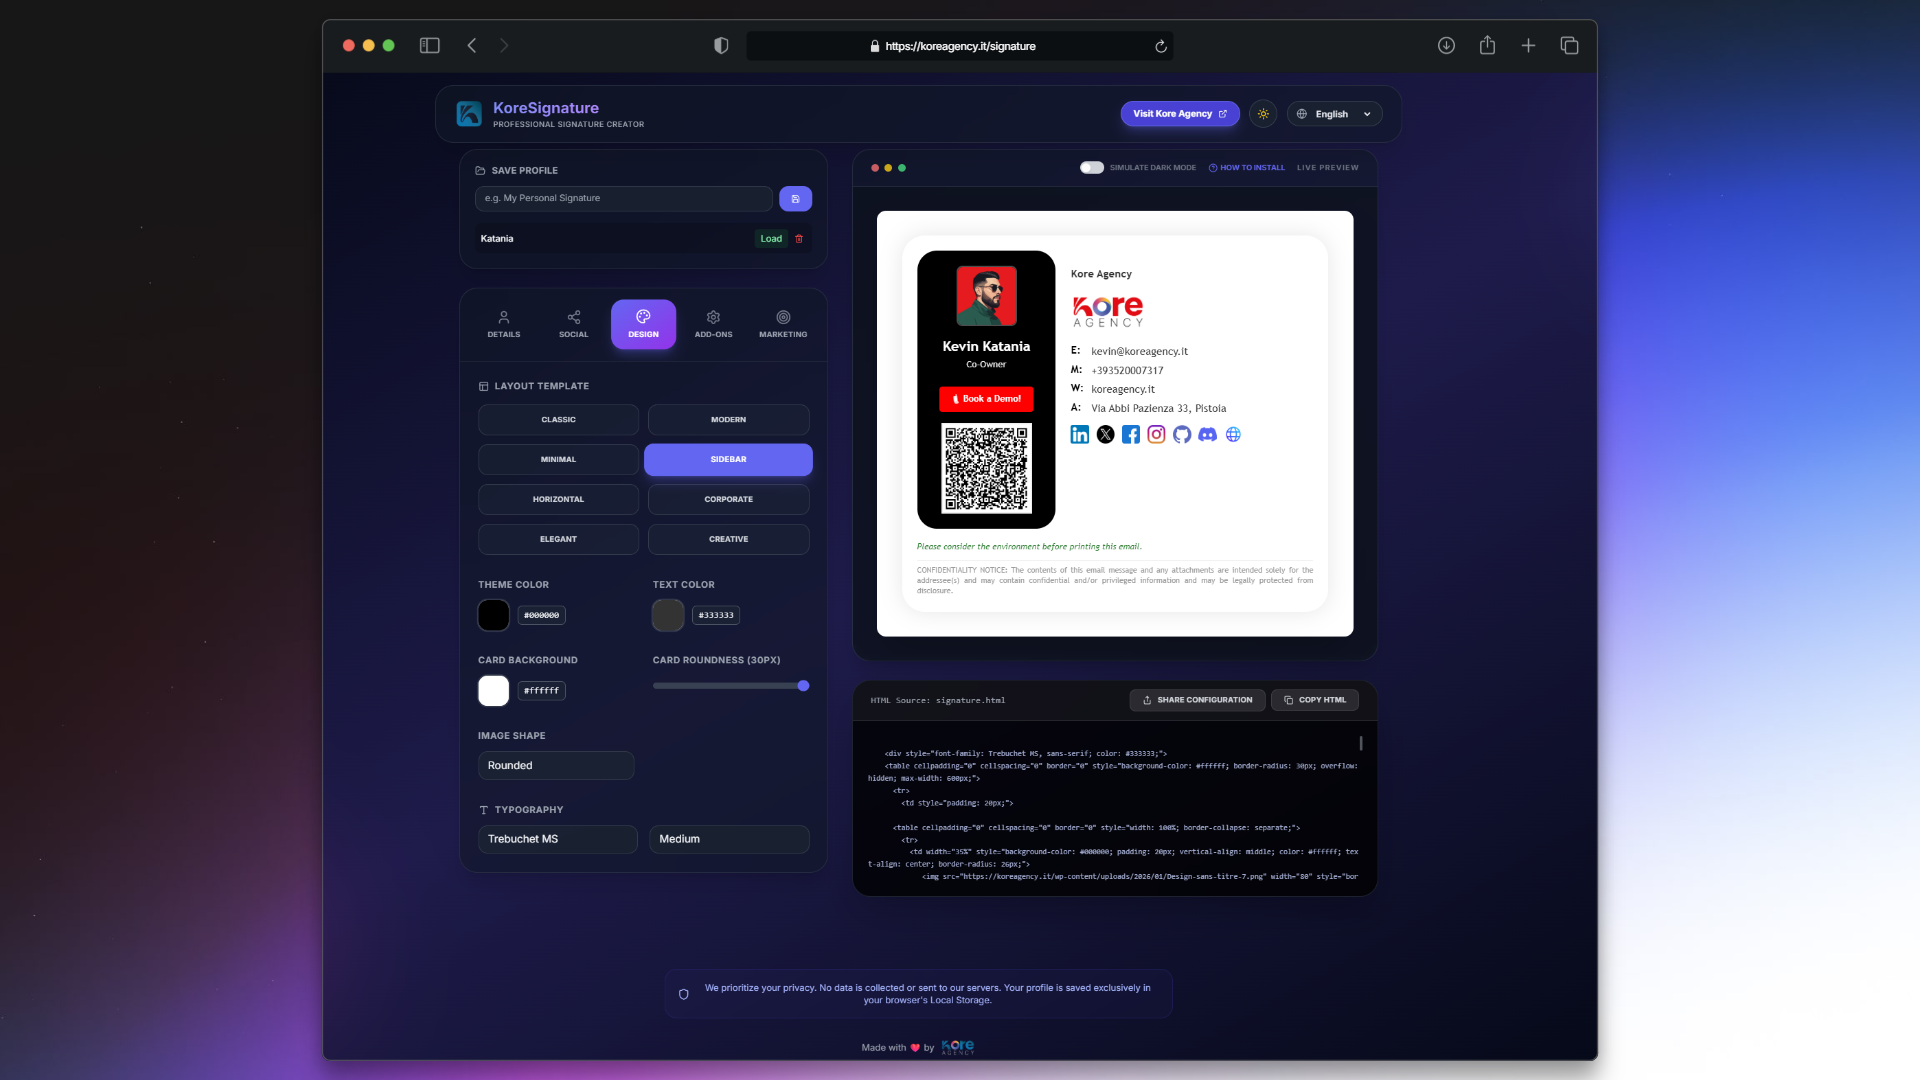Select the Classic layout template

(558, 420)
